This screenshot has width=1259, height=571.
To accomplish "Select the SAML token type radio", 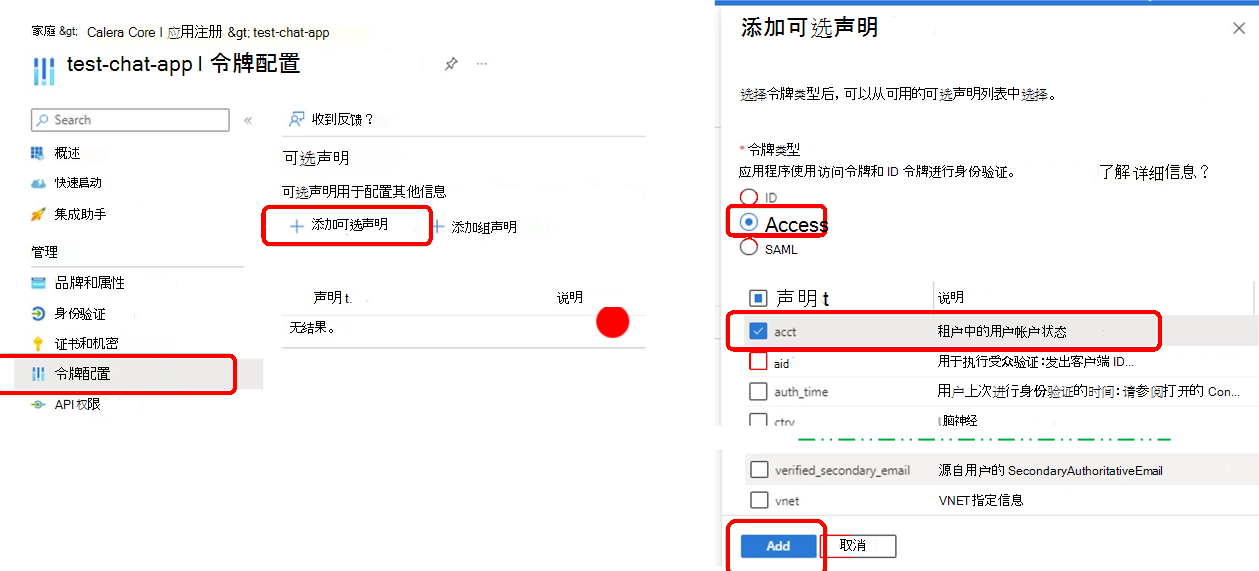I will tap(749, 249).
